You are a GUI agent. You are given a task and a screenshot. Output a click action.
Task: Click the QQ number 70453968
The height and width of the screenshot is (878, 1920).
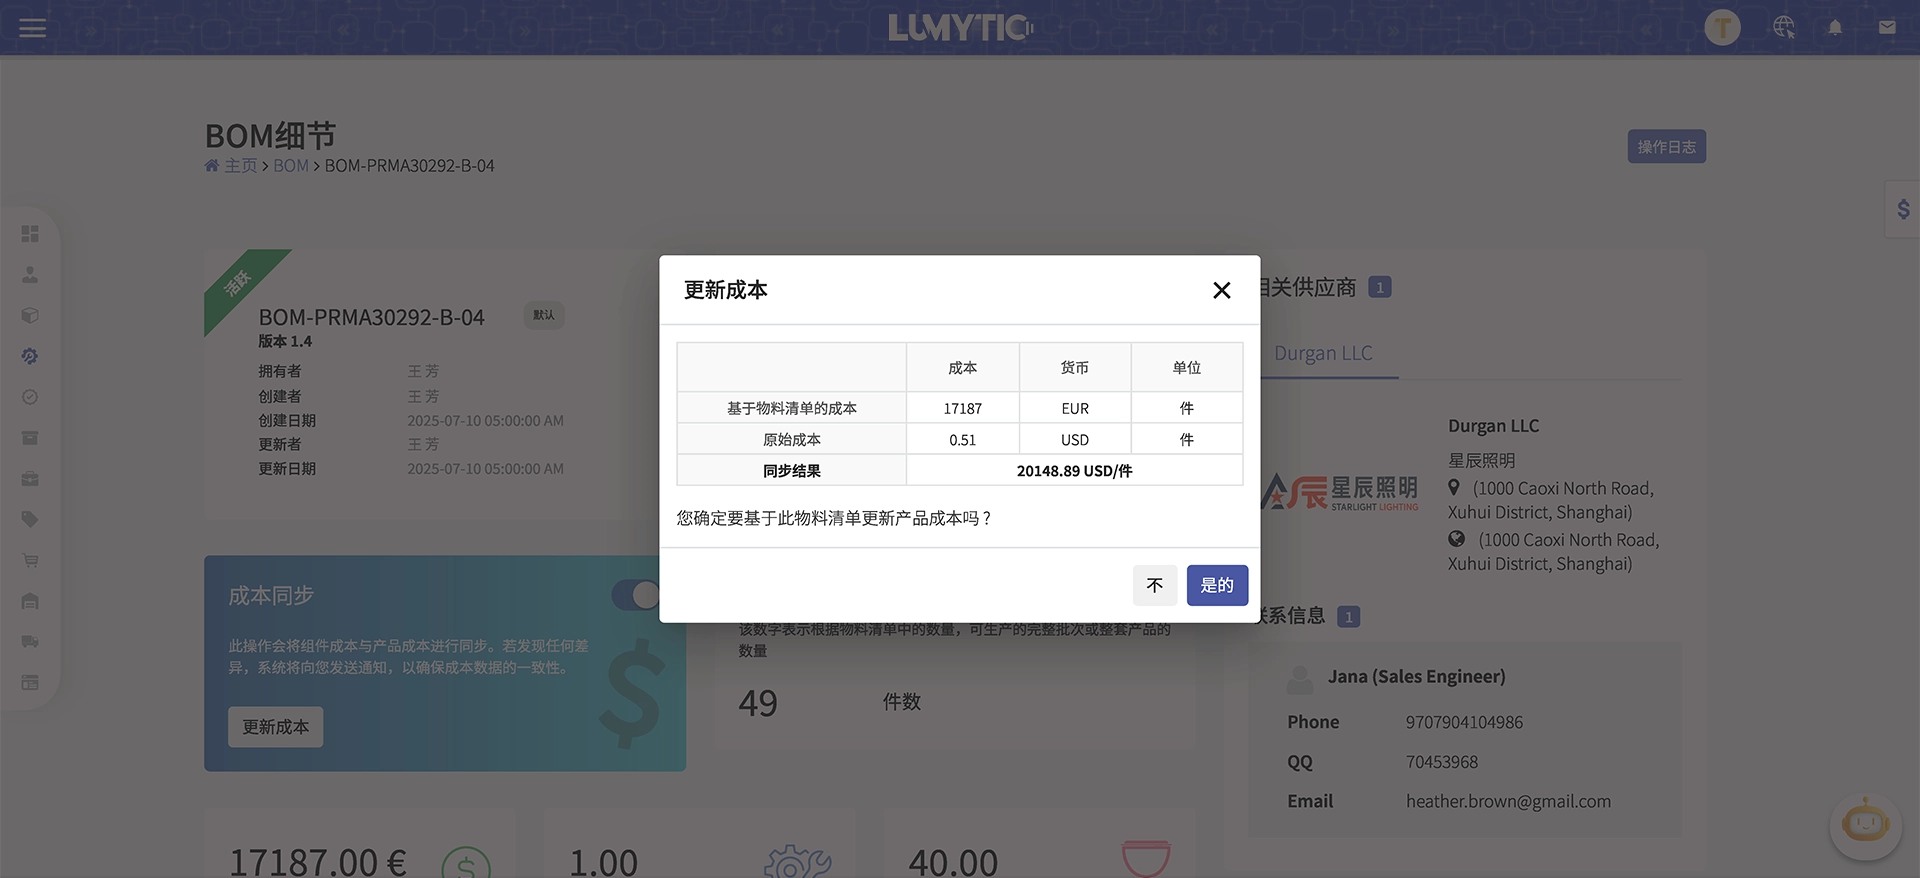click(1442, 762)
